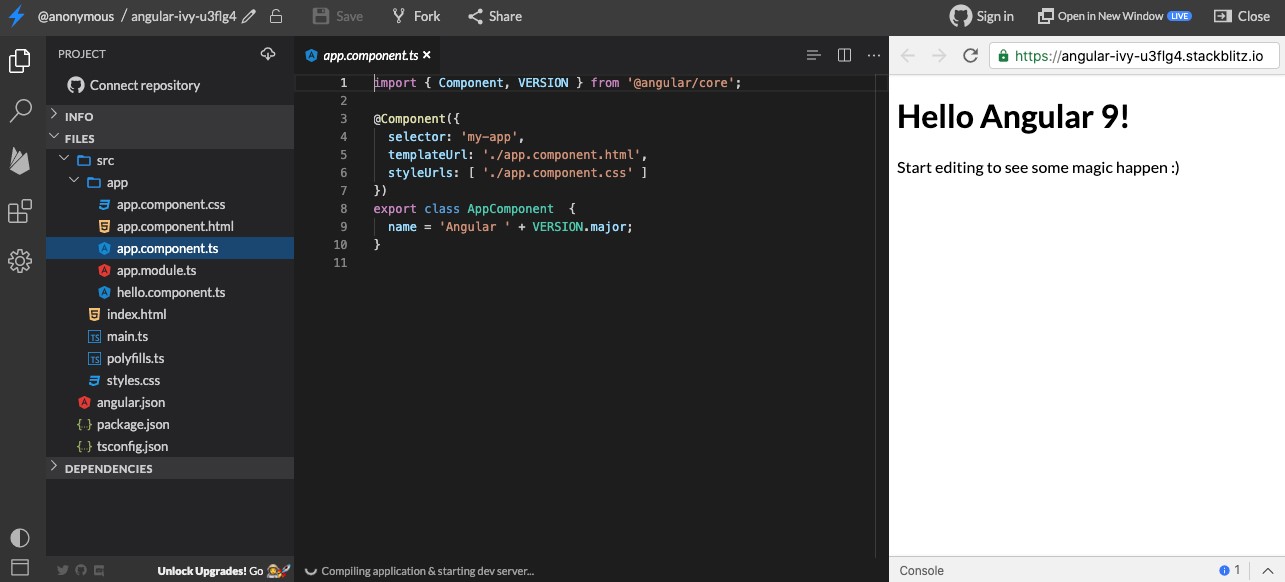
Task: Select app.component.ts in file tree
Action: click(170, 248)
